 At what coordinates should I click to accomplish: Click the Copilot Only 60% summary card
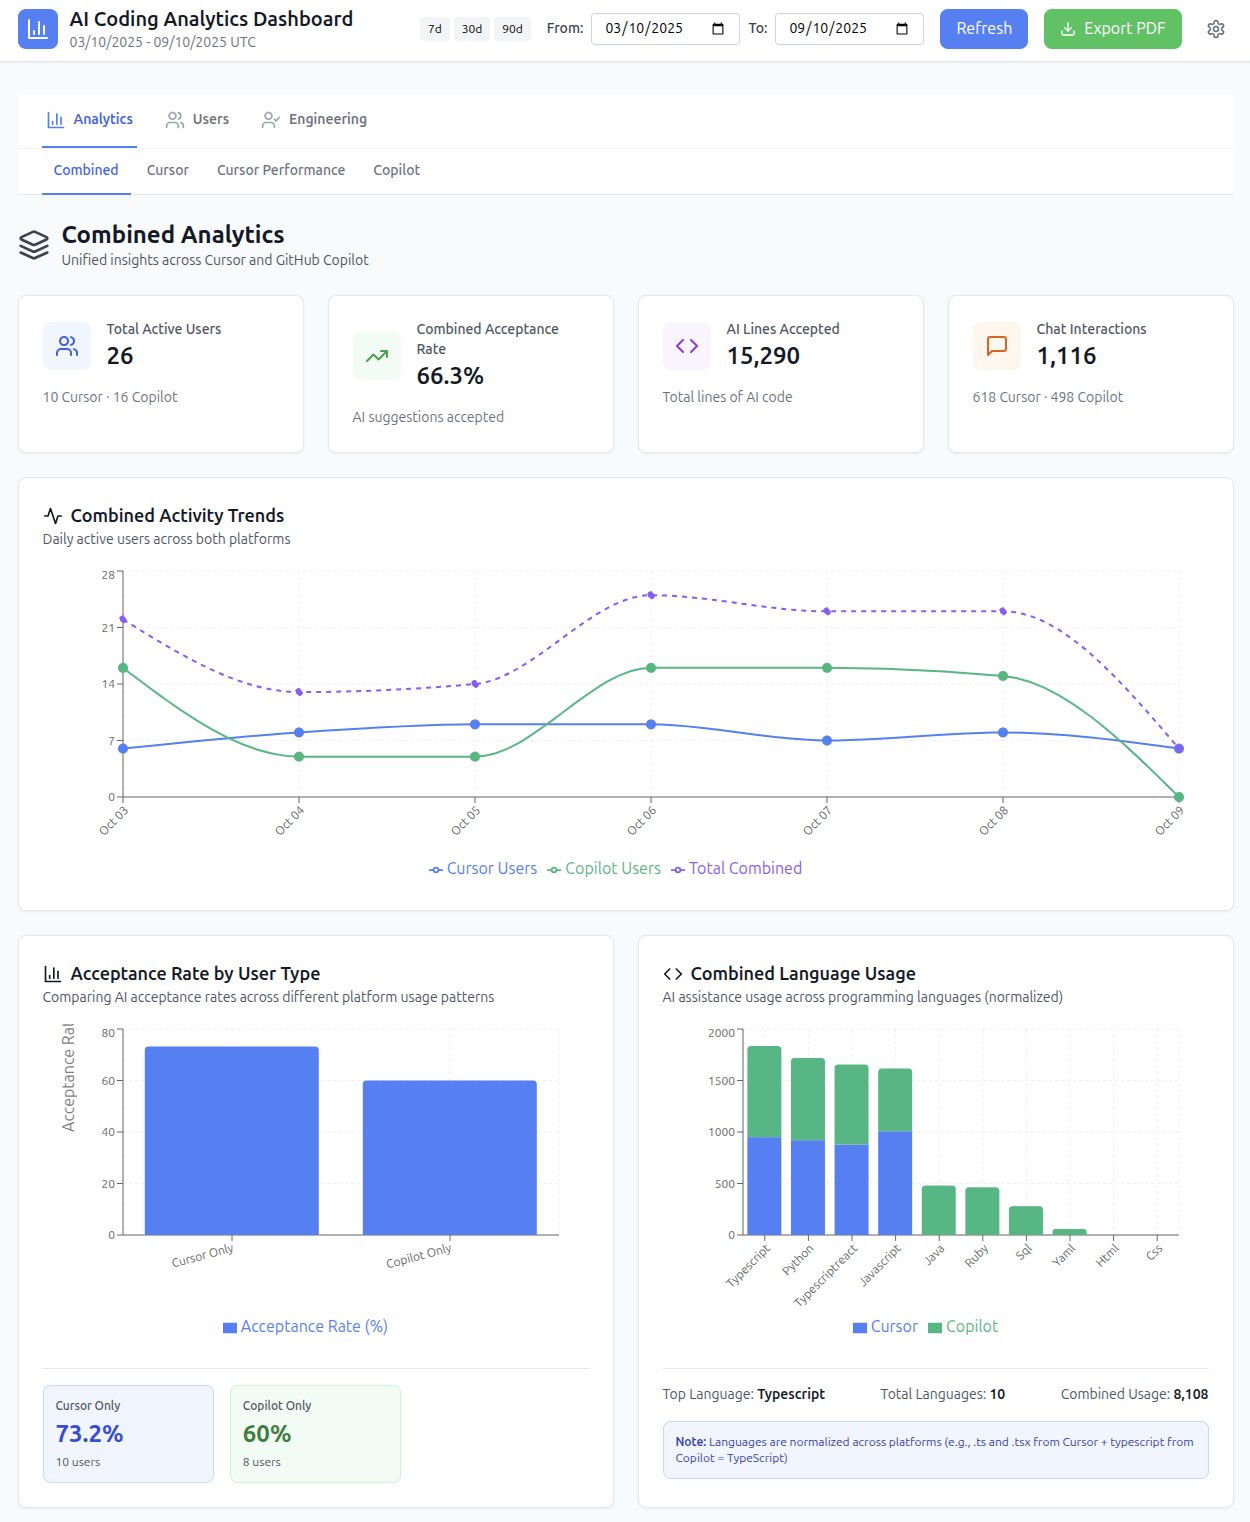315,1434
